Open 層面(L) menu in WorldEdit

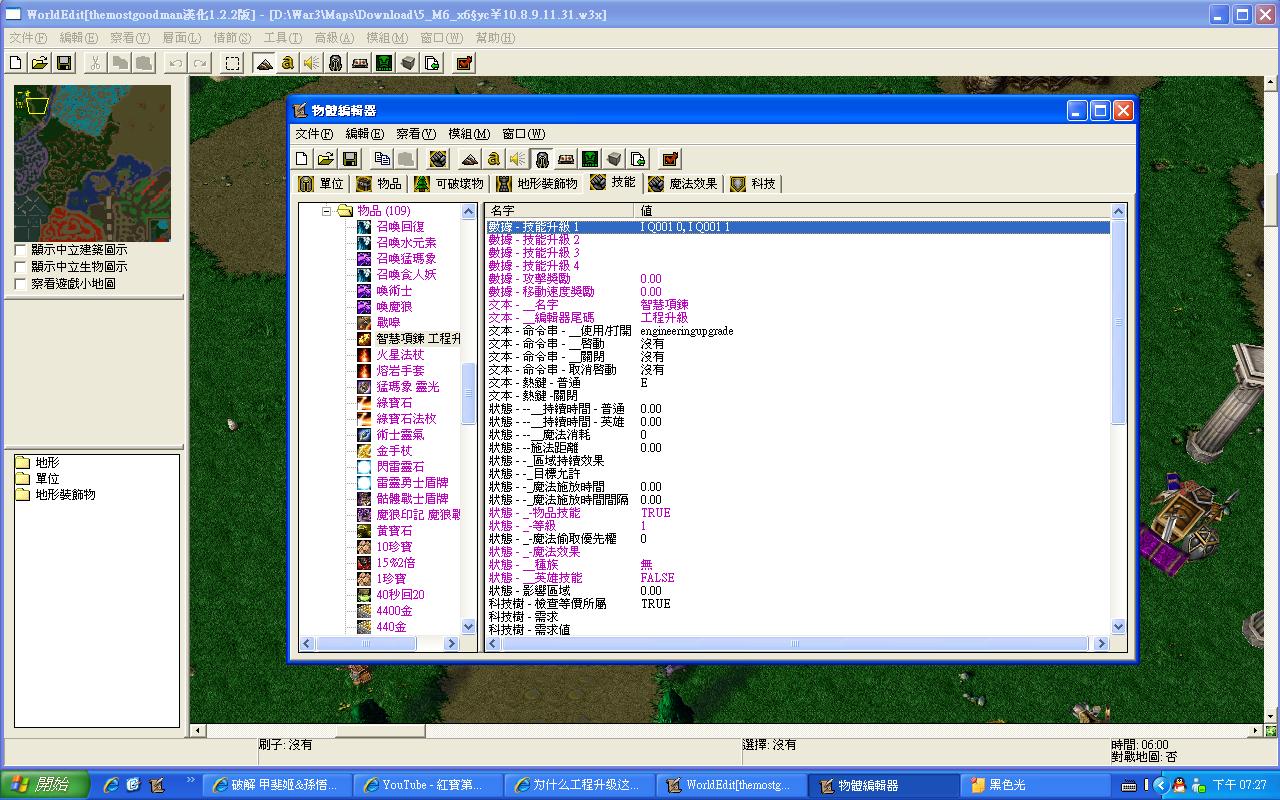(x=181, y=38)
